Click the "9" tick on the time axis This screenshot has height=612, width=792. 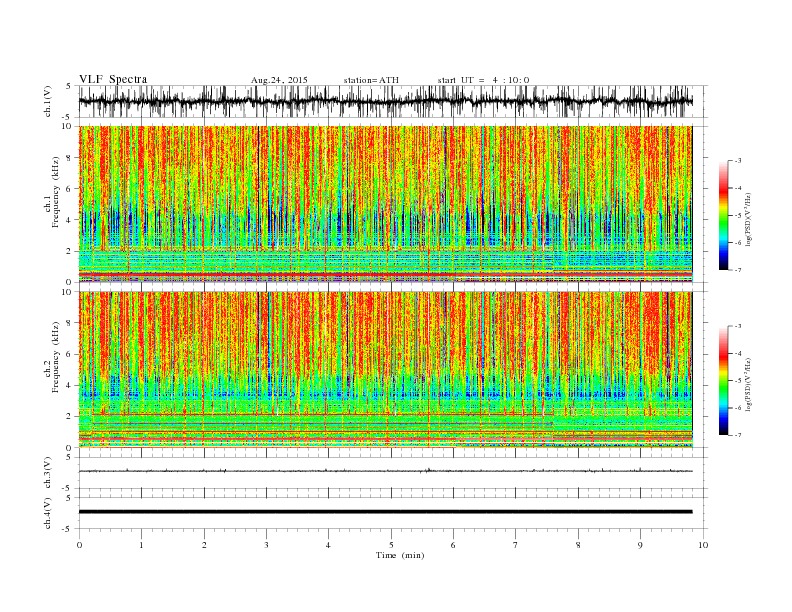pos(640,545)
